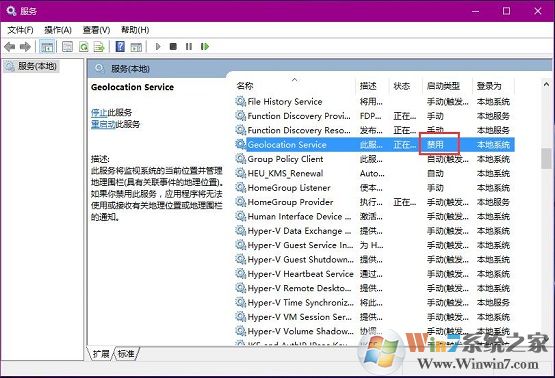Click the 停止 service link

(x=99, y=113)
